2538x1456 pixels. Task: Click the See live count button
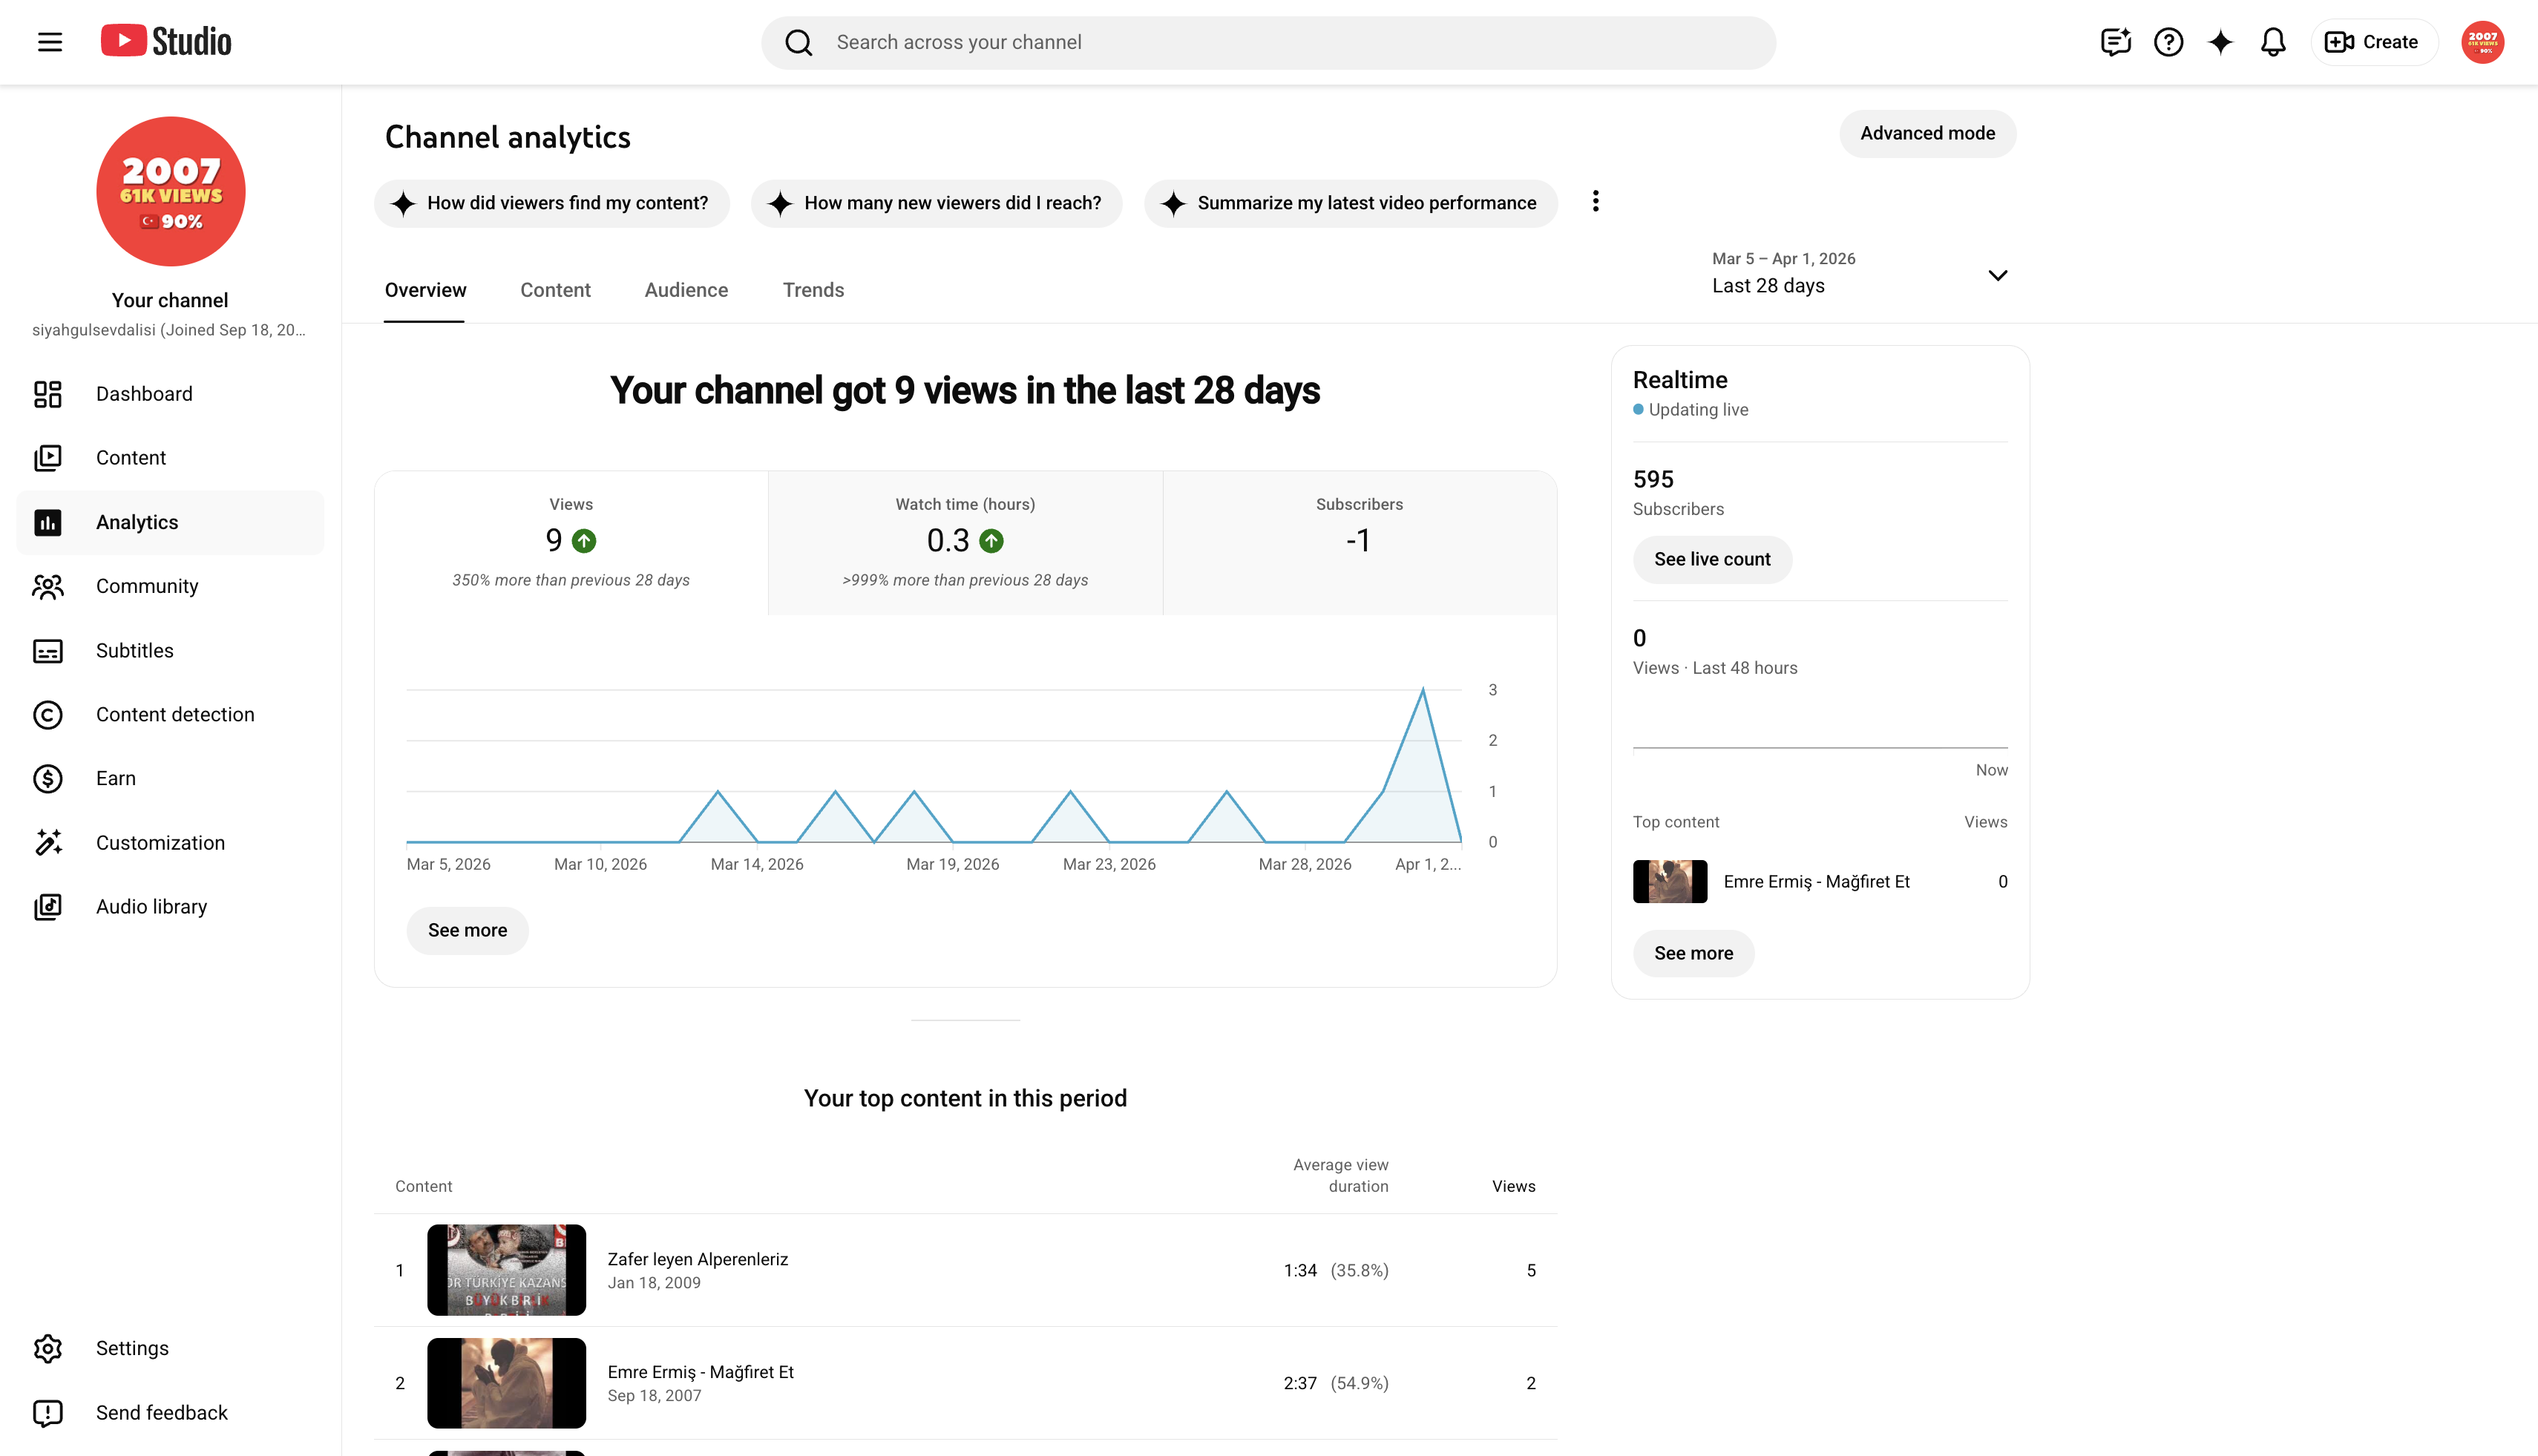click(x=1712, y=559)
